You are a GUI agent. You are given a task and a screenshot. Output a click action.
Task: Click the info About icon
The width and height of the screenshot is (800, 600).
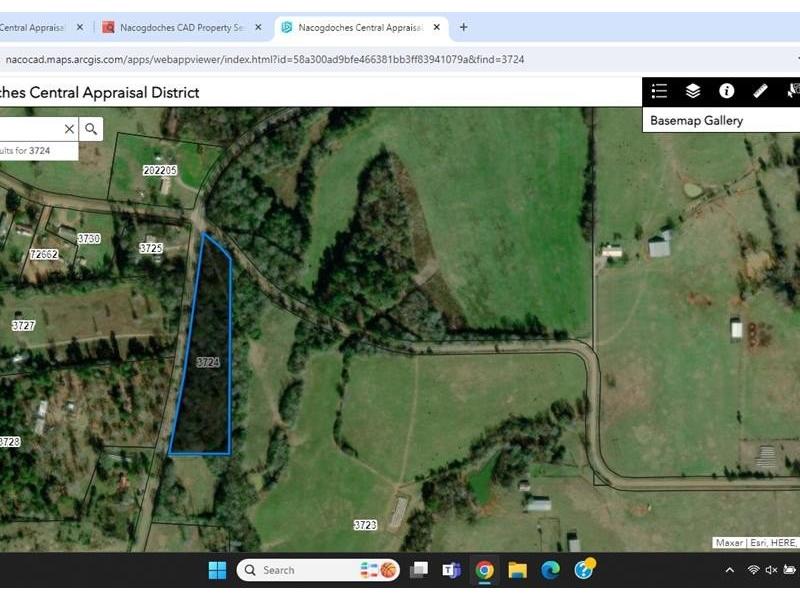coord(727,91)
